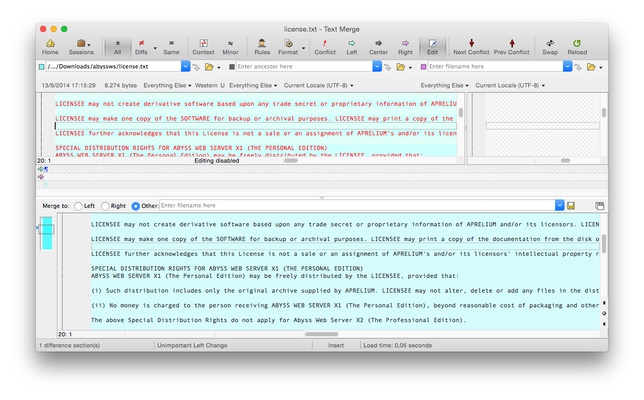Viewport: 644px width, 400px height.
Task: Browse for the left file with folder icon
Action: 209,67
